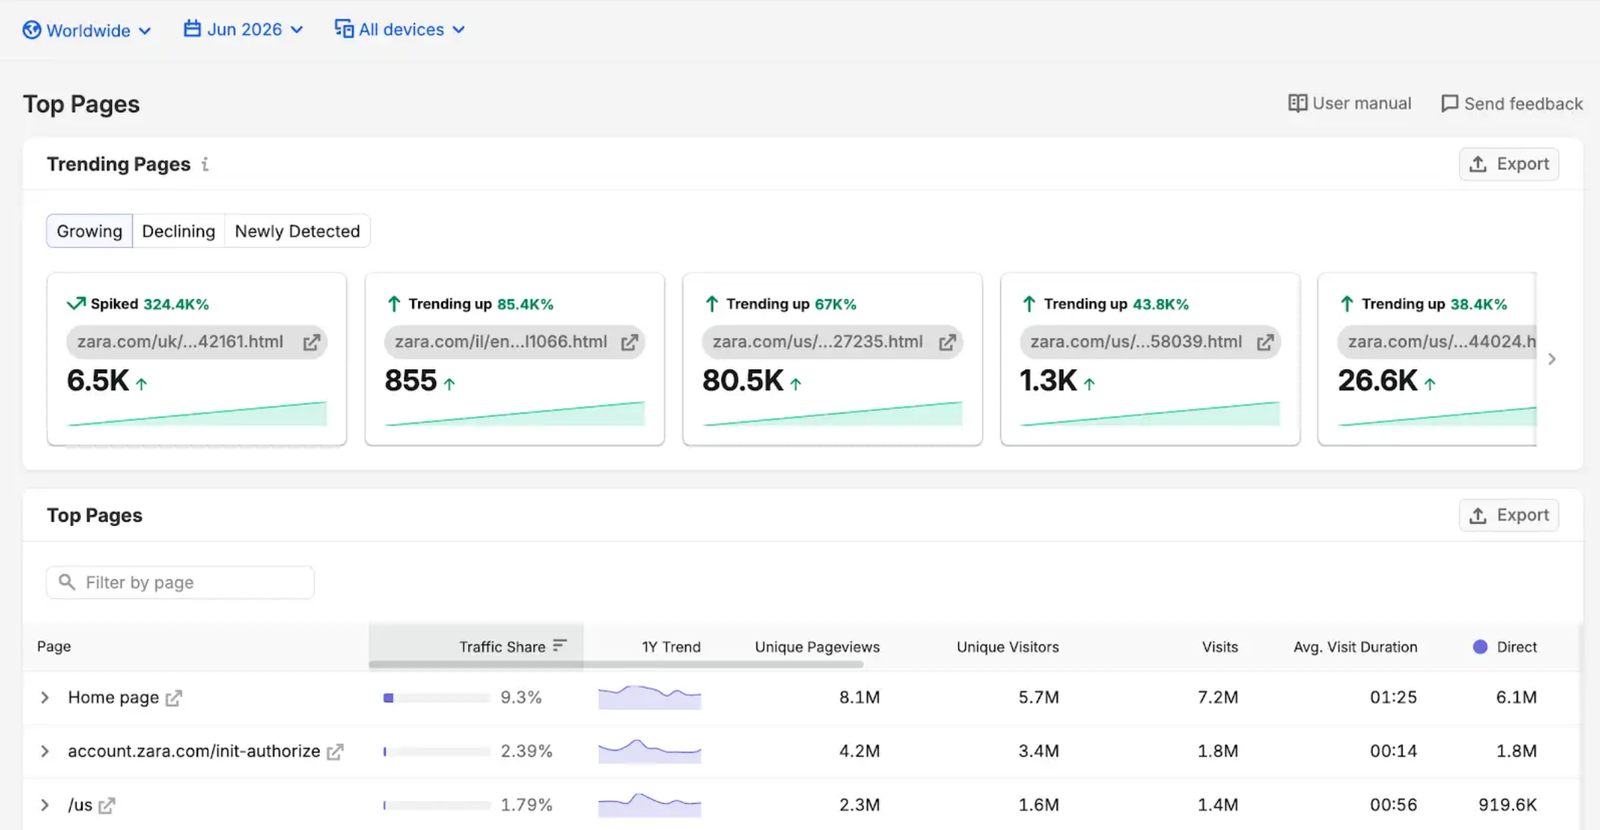Expand the account.zara.com/init-authorize row
1600x830 pixels.
pos(45,751)
